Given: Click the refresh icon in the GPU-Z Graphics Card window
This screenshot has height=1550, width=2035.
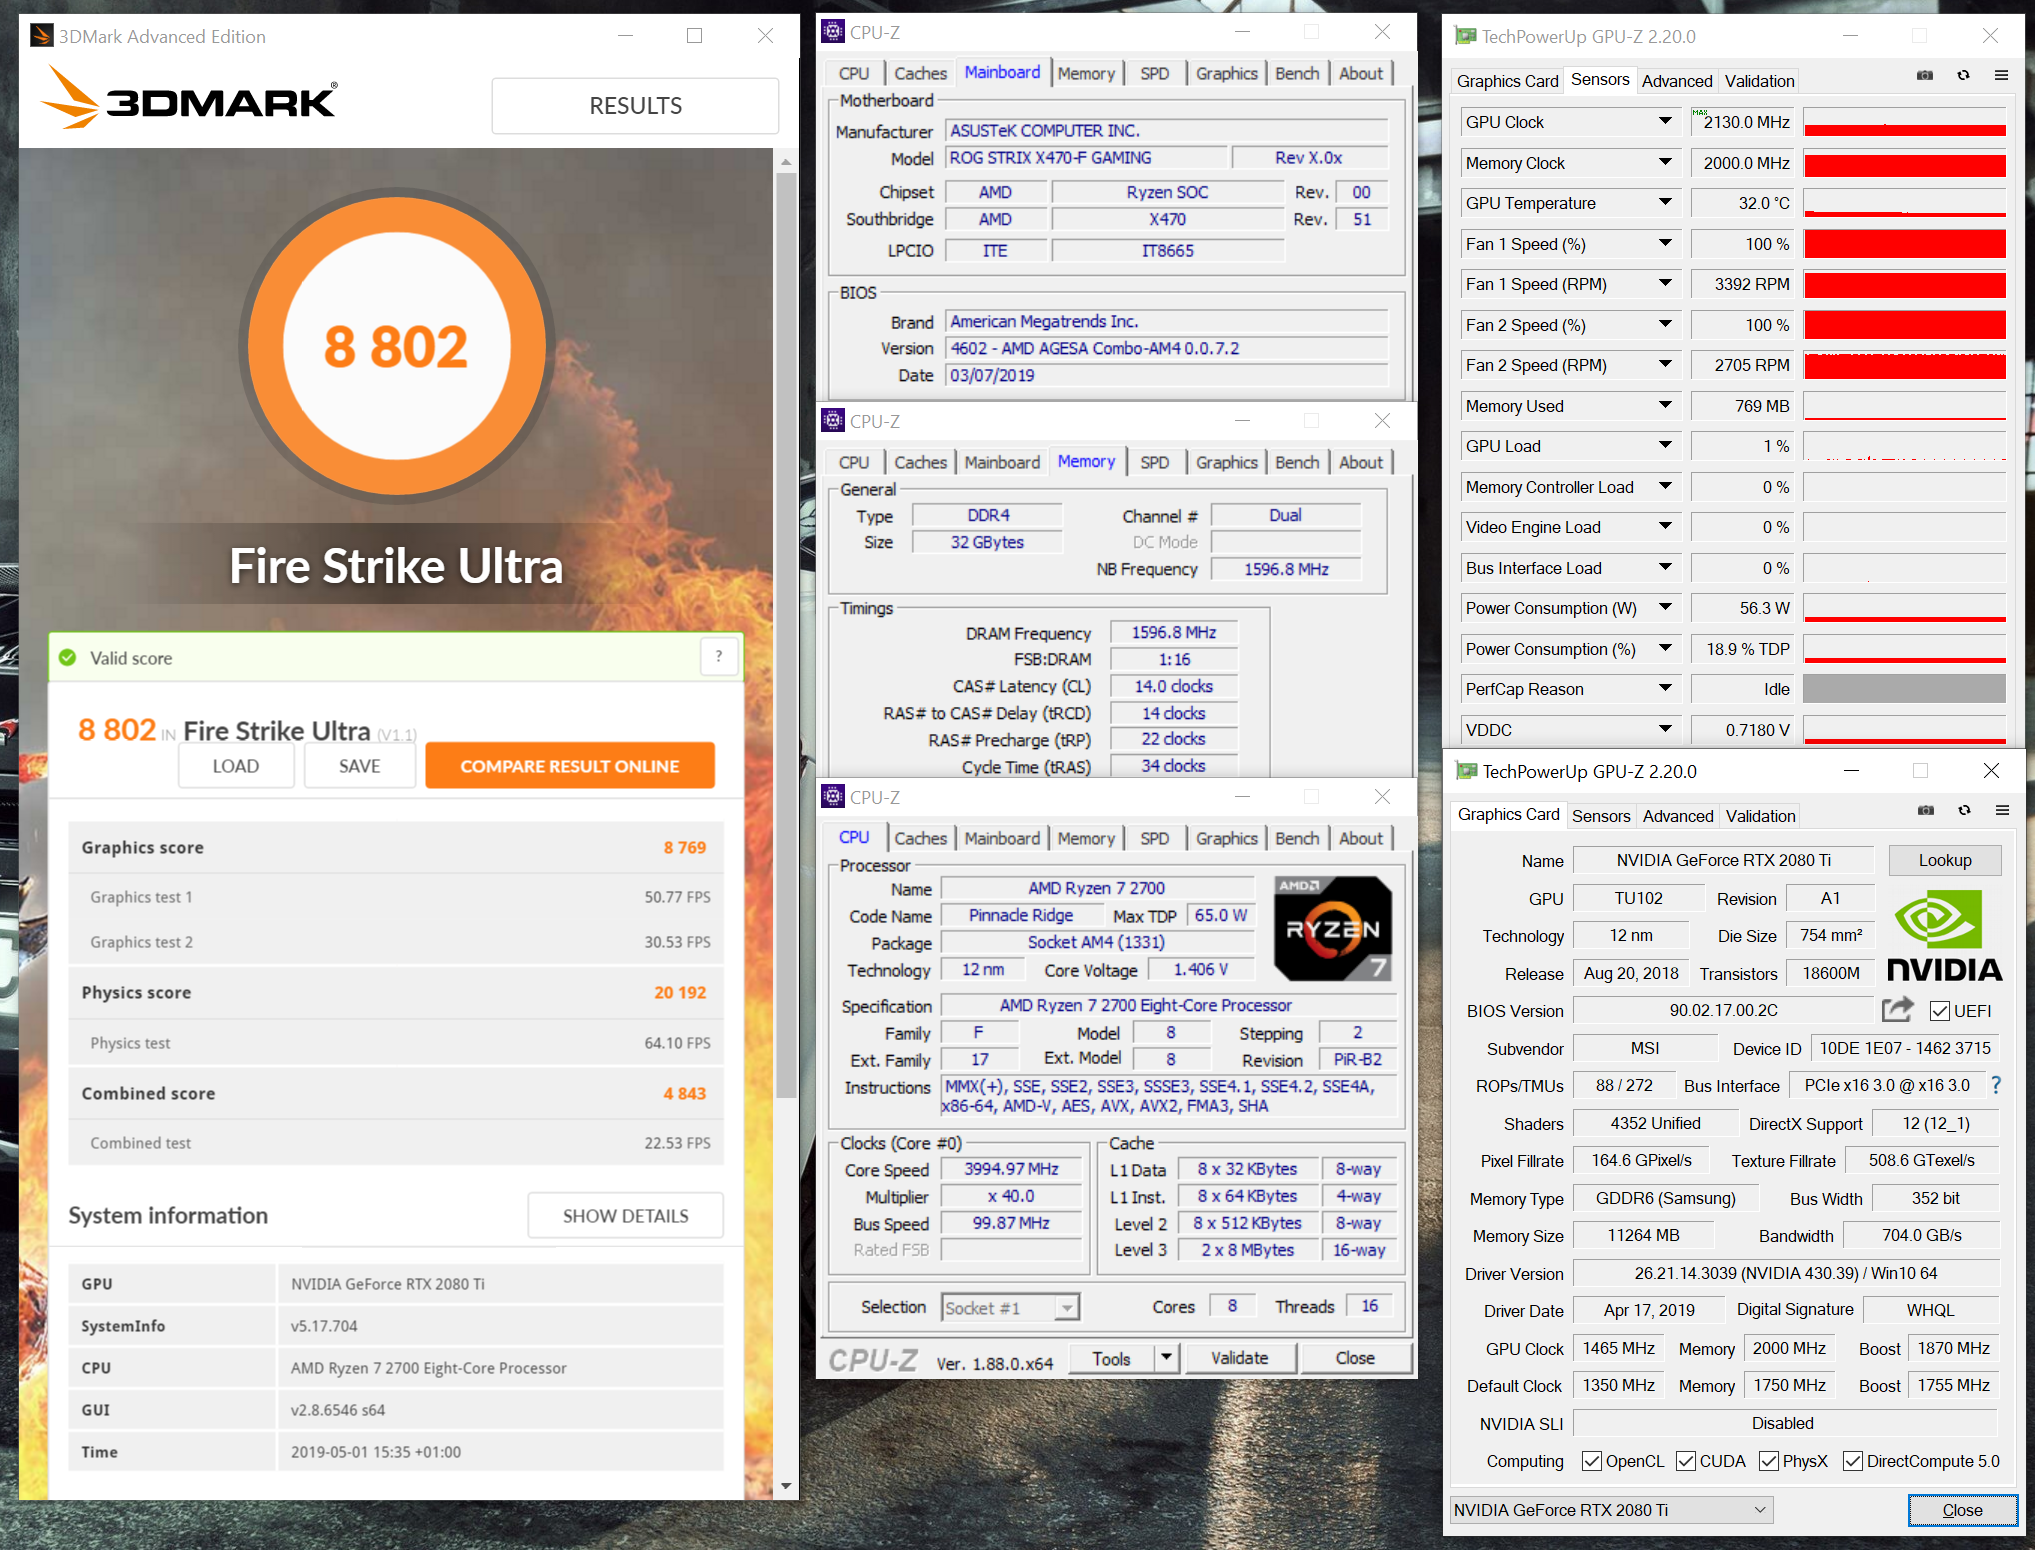Looking at the screenshot, I should [x=1964, y=811].
